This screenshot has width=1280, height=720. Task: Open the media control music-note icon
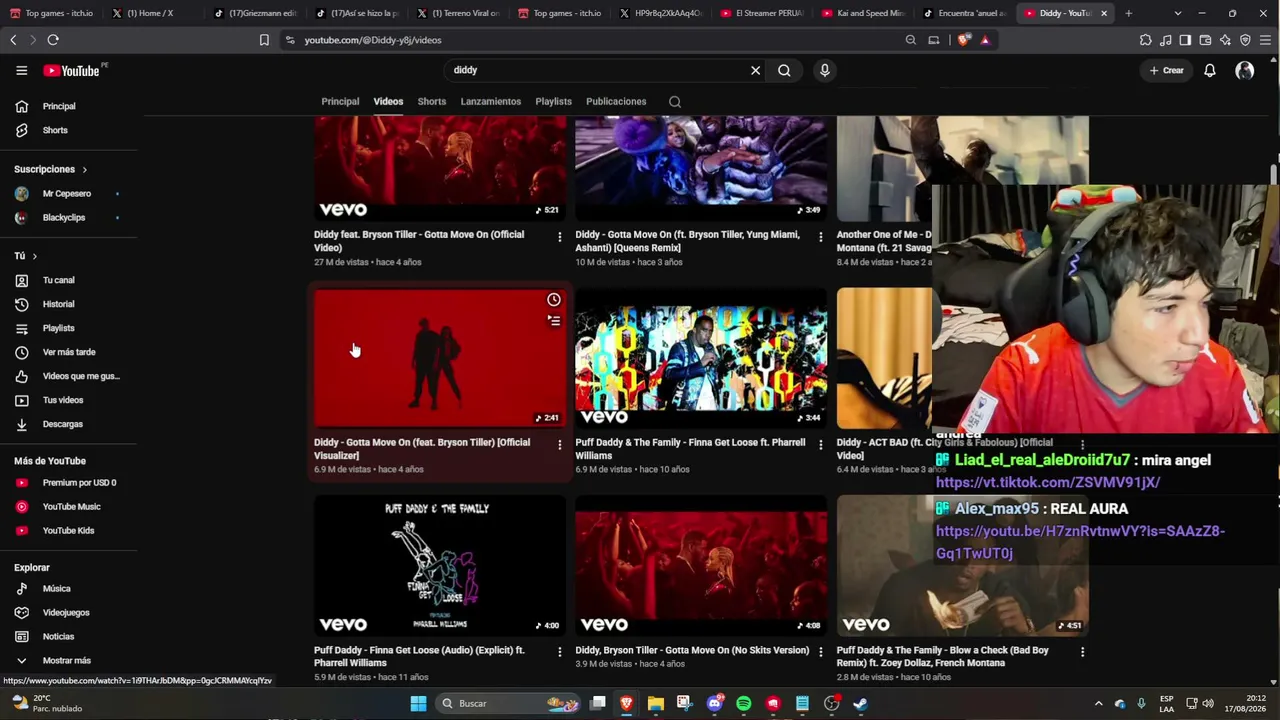(1166, 40)
